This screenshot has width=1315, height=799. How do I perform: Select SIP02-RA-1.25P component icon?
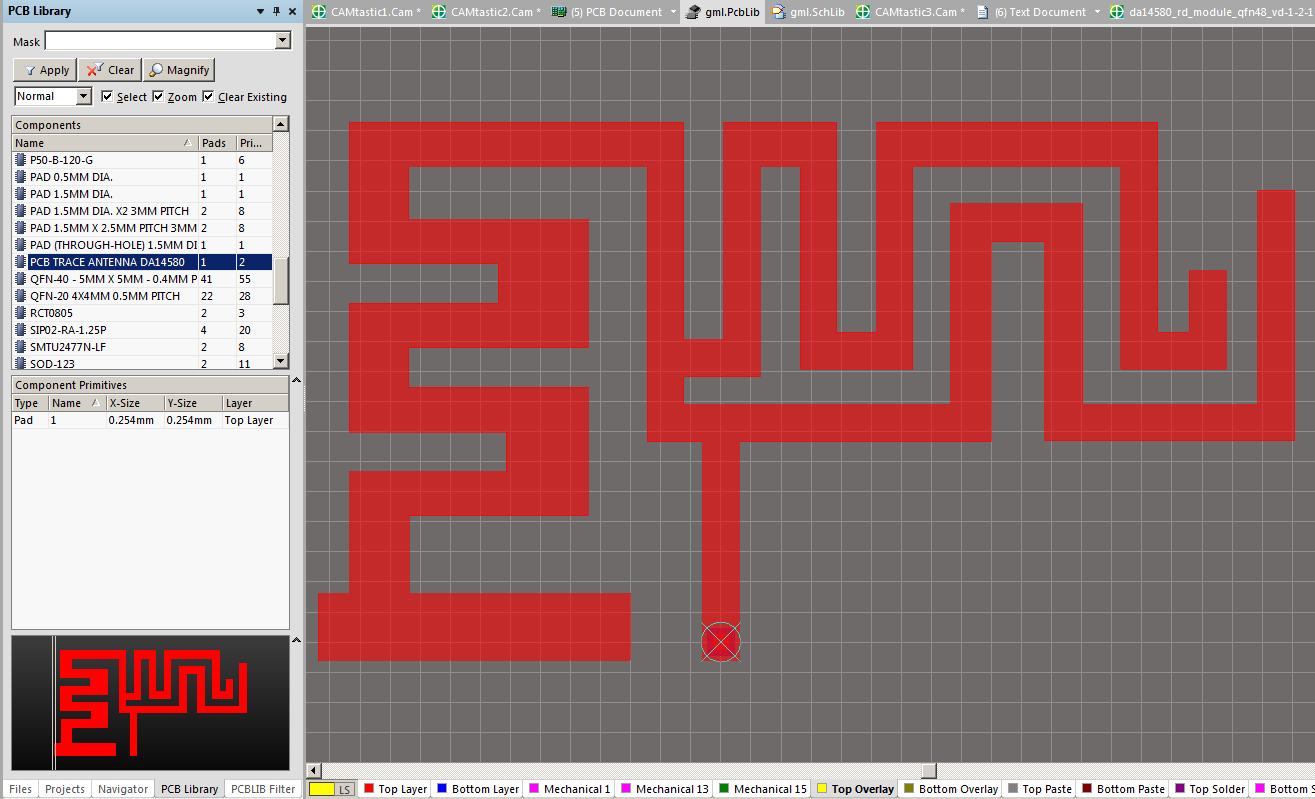tap(20, 330)
